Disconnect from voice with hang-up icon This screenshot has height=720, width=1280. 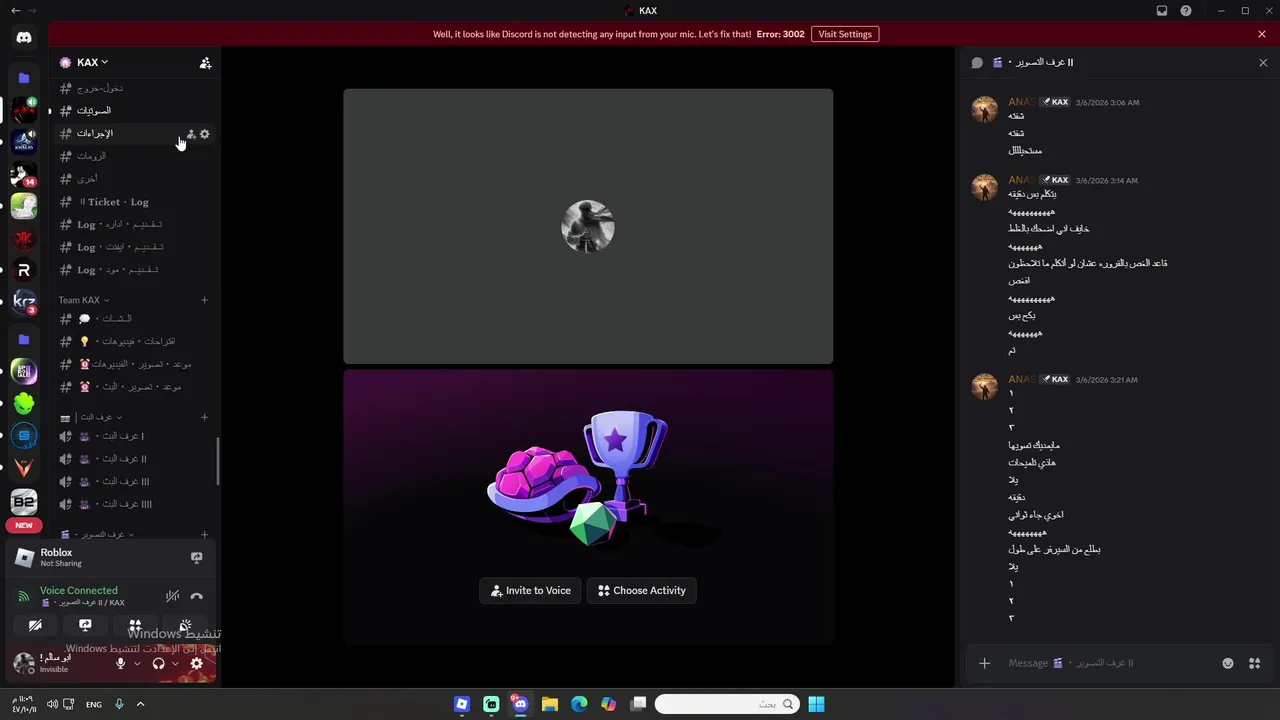196,596
